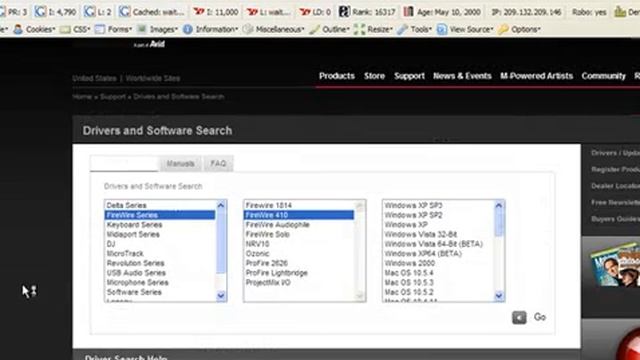Select FireWire Audiophile in model list
Viewport: 640px width, 360px height.
[299, 225]
